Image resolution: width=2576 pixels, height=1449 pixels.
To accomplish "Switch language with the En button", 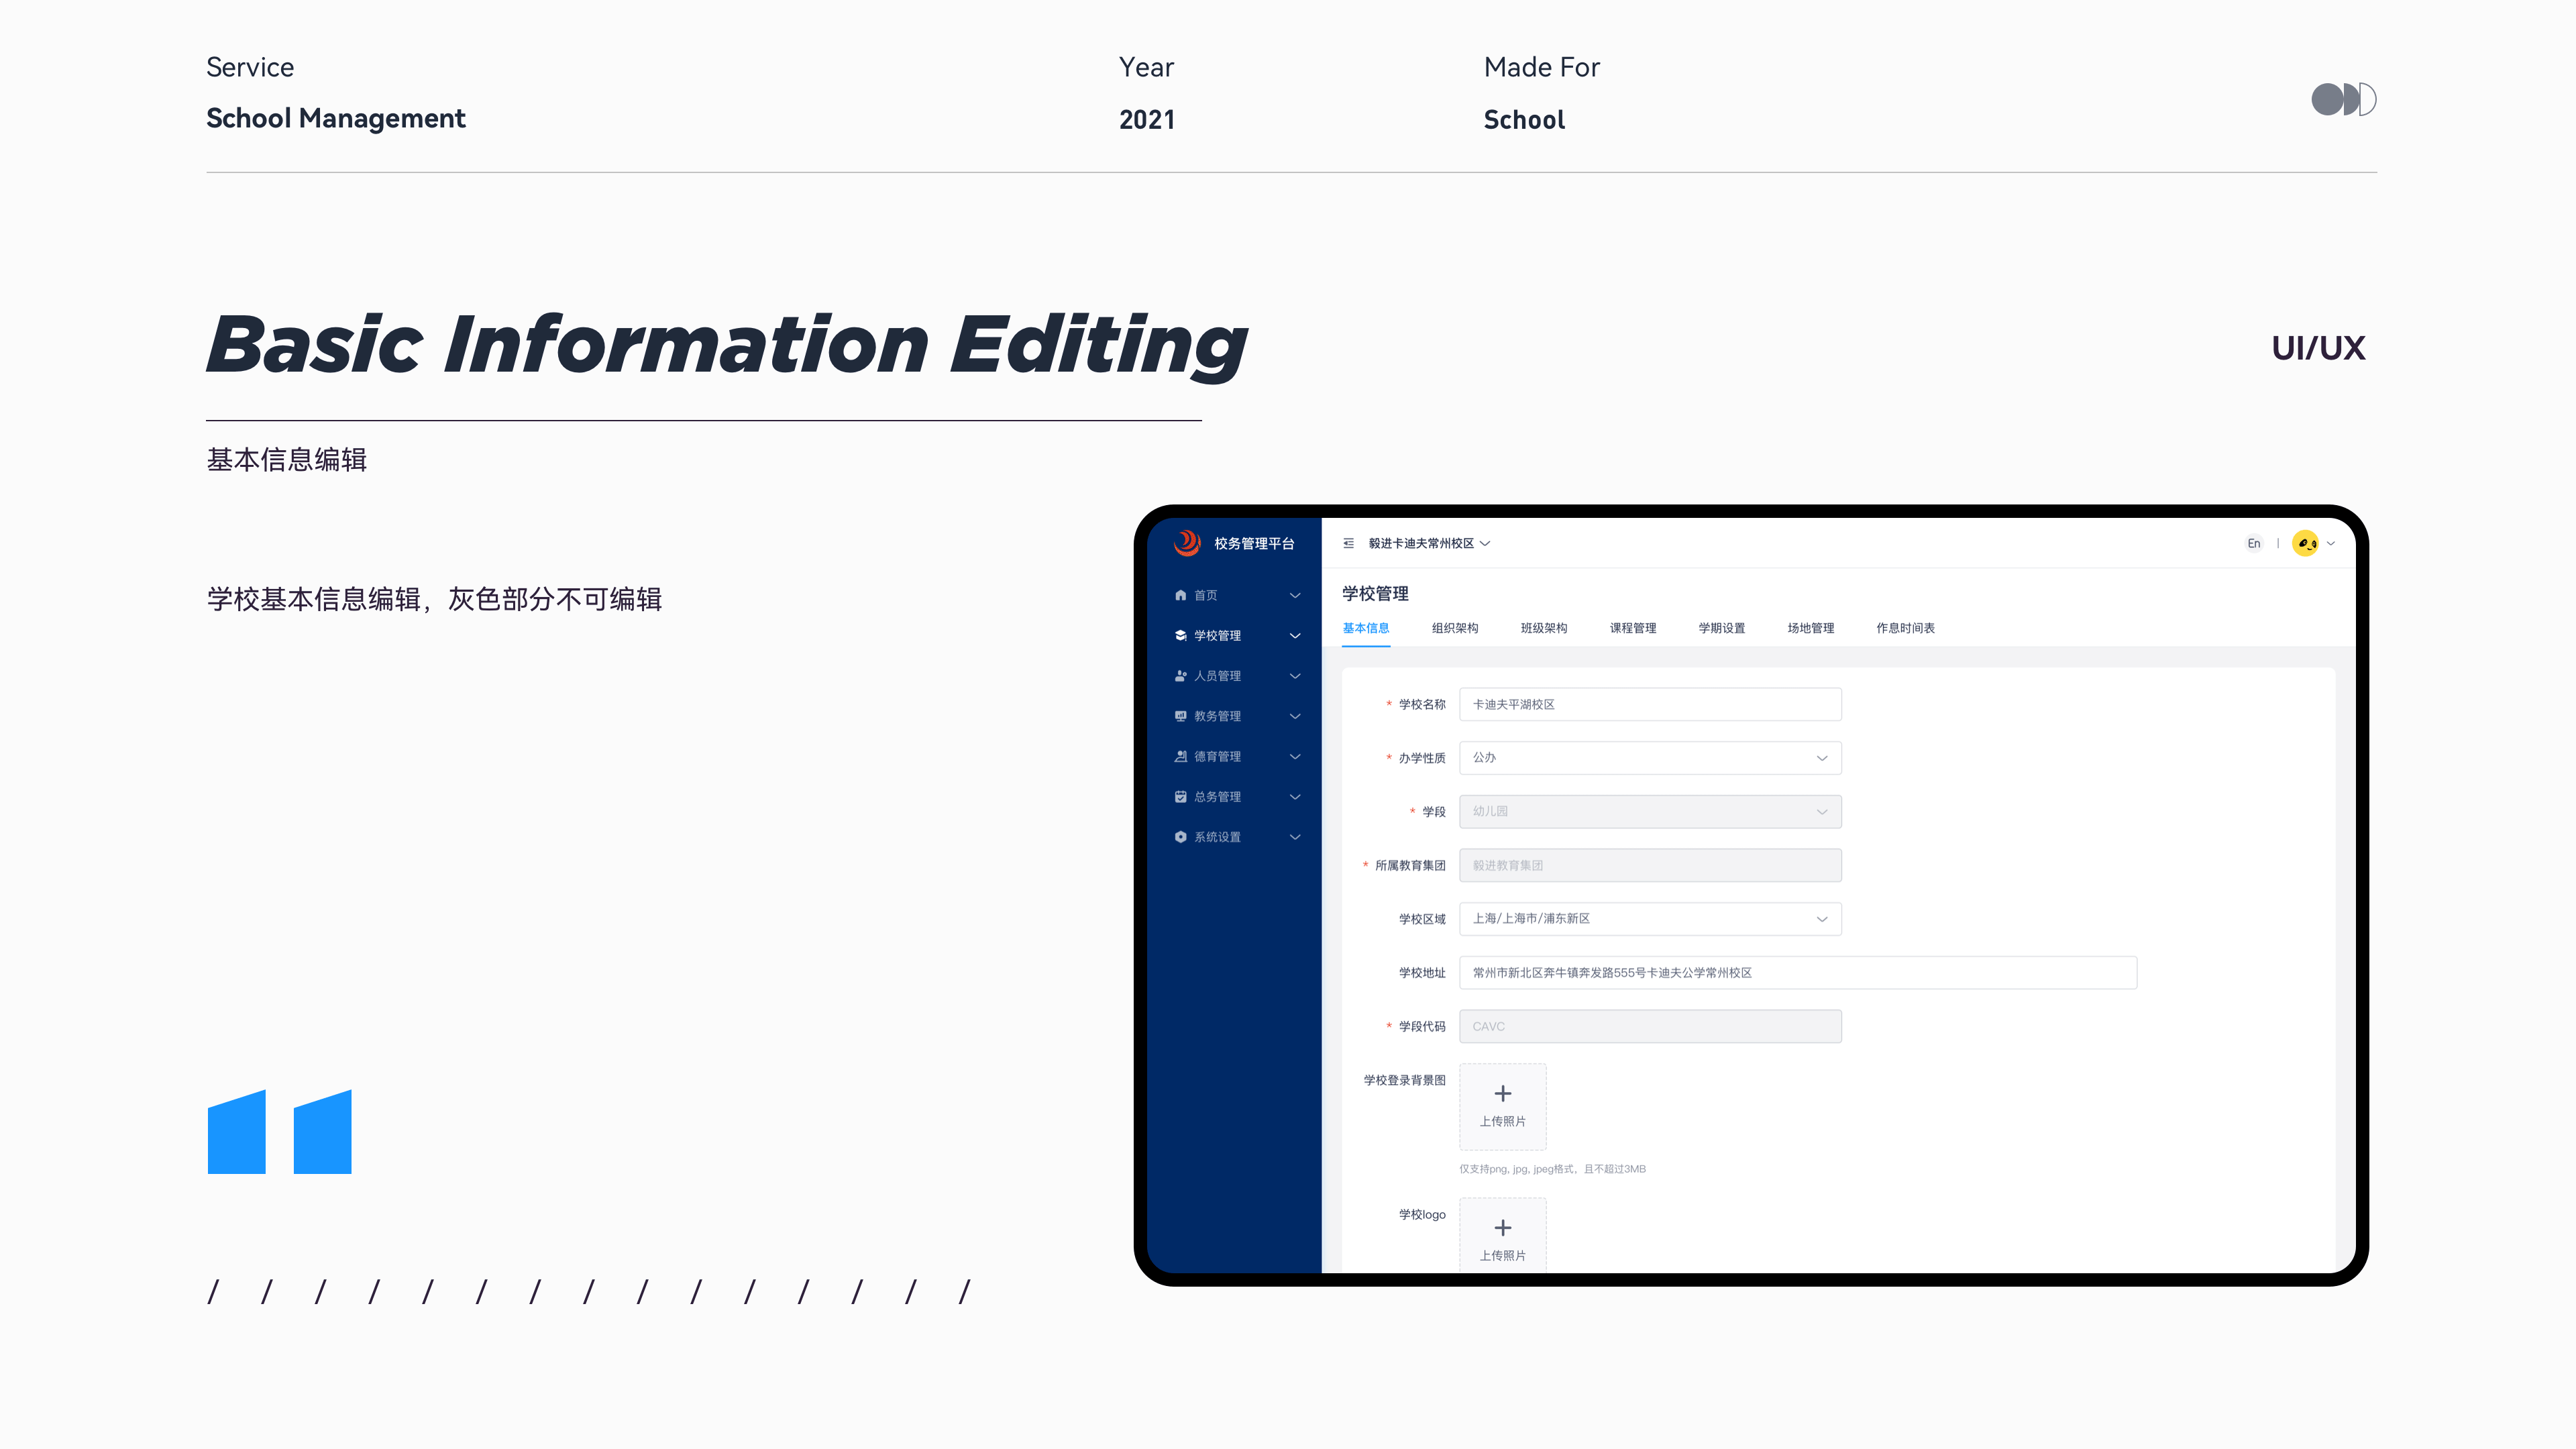I will (2254, 543).
